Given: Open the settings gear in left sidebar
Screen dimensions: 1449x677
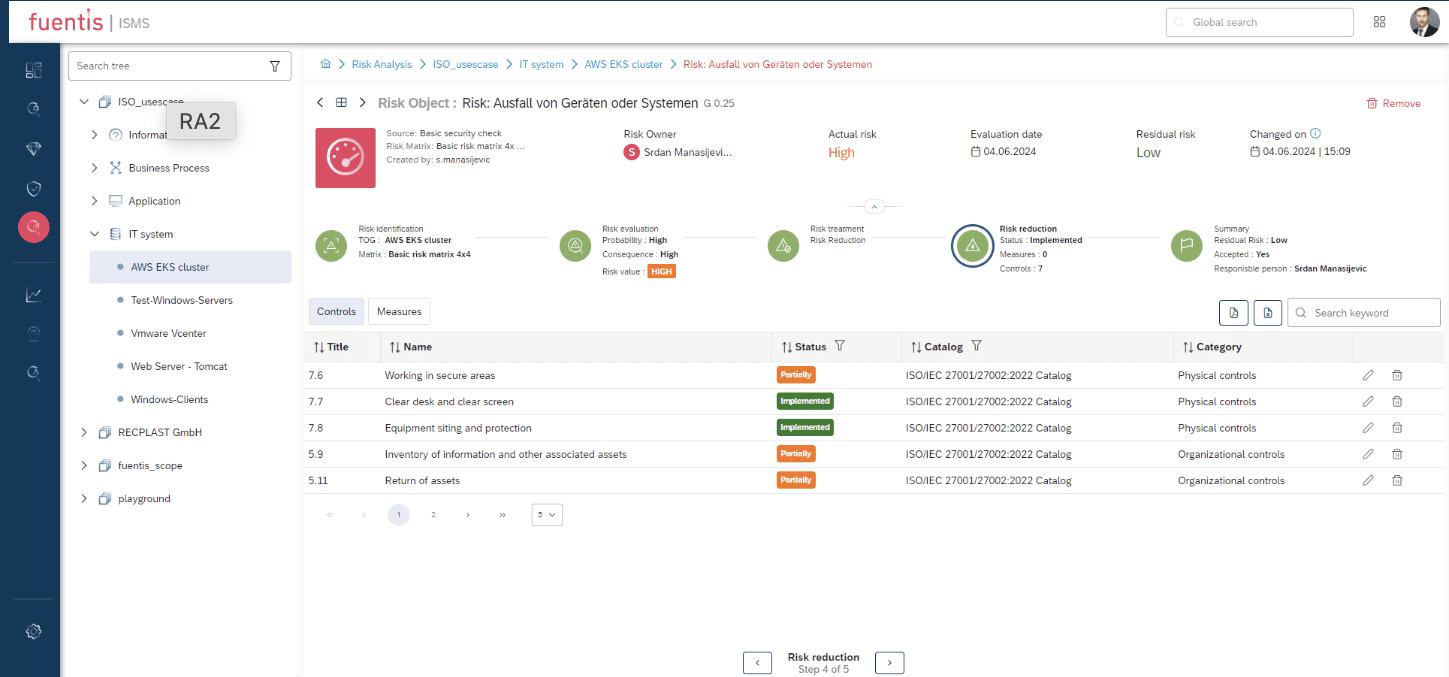Looking at the screenshot, I should pos(33,631).
